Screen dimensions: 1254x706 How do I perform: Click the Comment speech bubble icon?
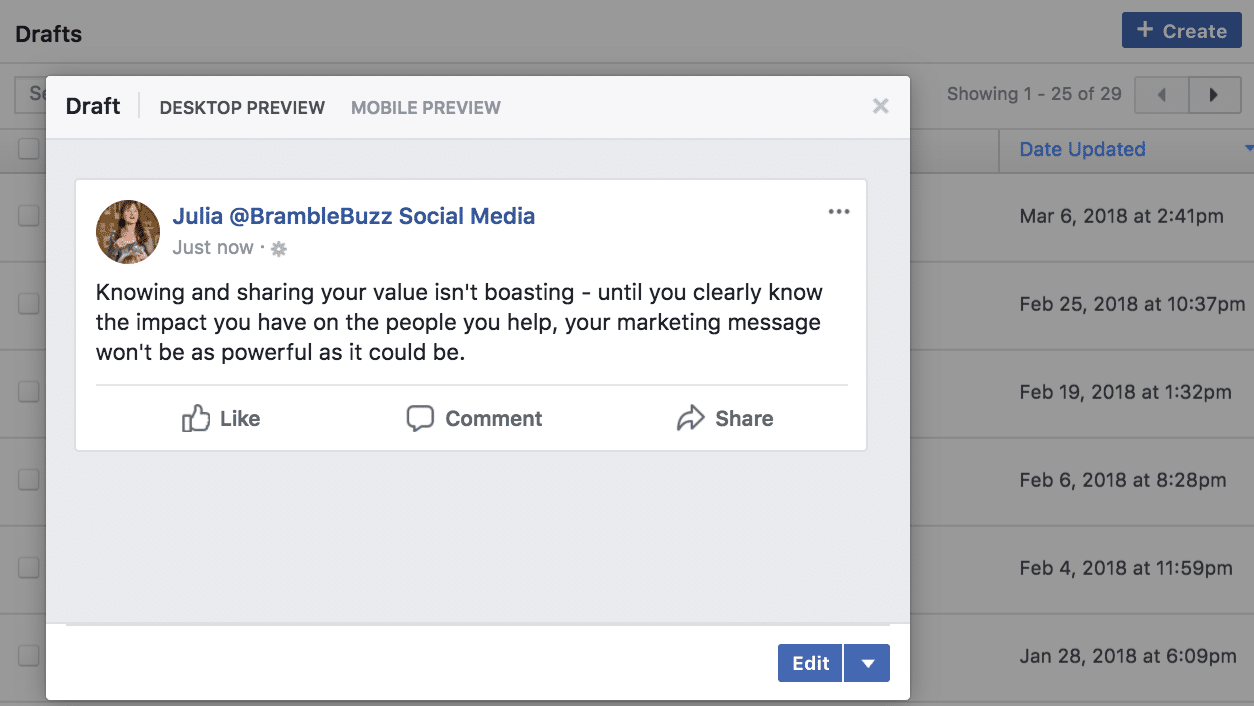420,418
